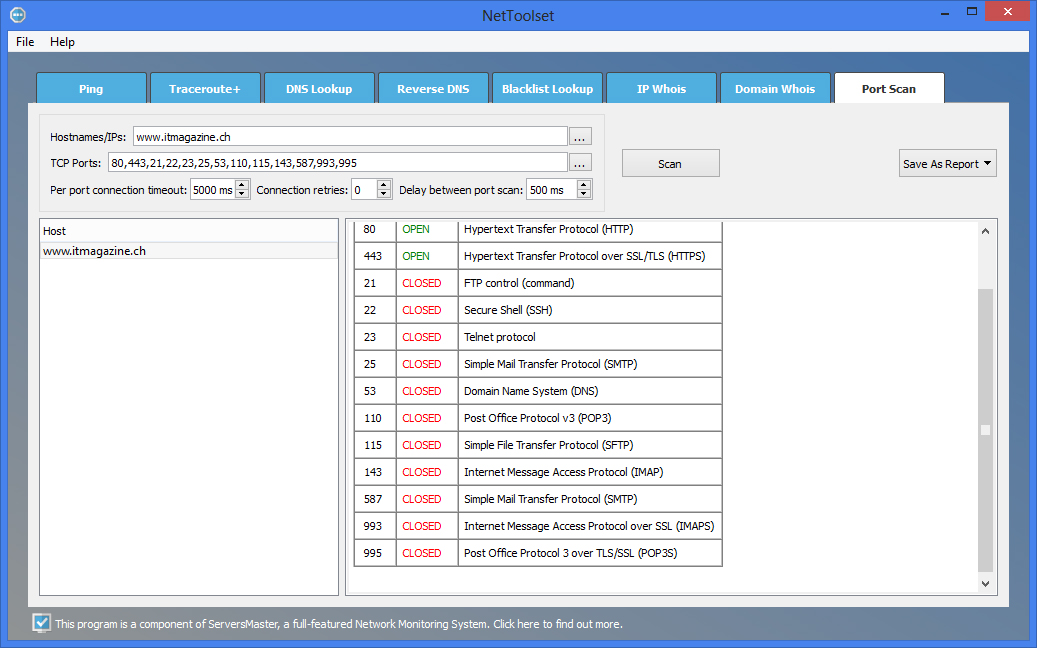
Task: Select the Blacklist Lookup tab
Action: [548, 89]
